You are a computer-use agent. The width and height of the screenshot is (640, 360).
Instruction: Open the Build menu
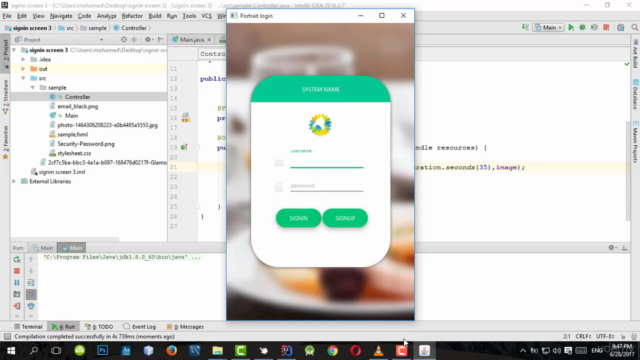click(x=155, y=16)
